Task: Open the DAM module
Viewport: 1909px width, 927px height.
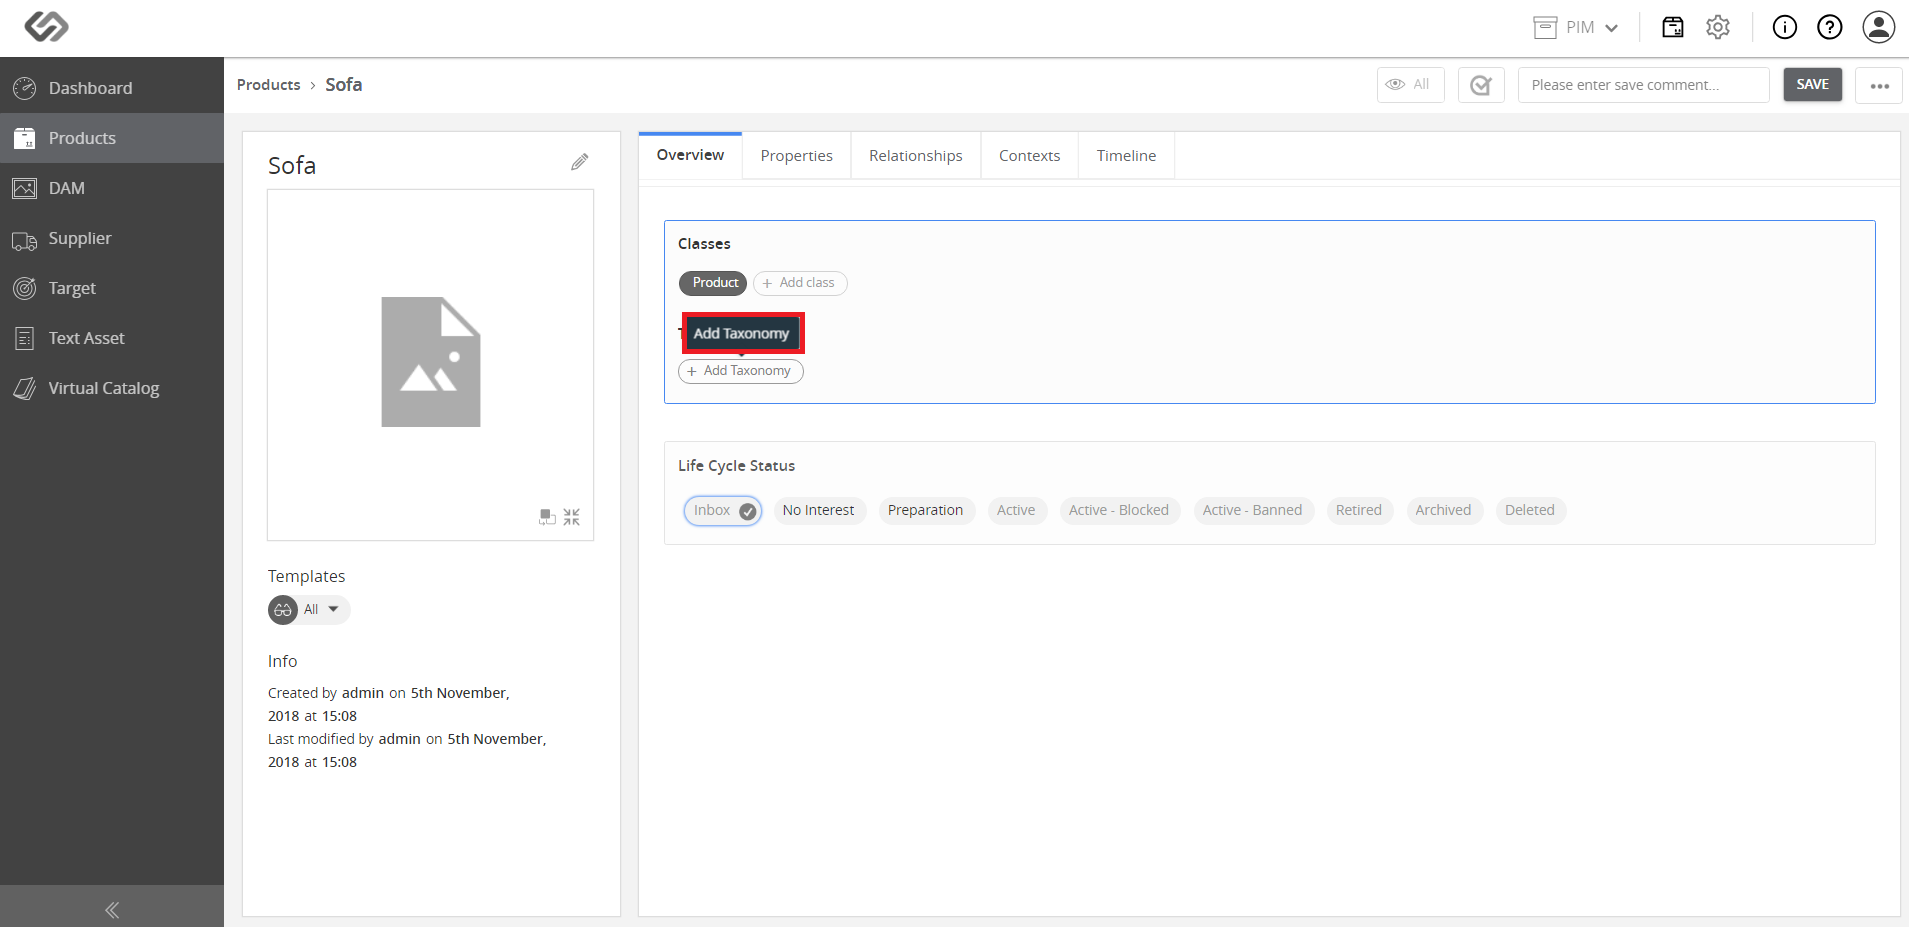Action: click(112, 188)
